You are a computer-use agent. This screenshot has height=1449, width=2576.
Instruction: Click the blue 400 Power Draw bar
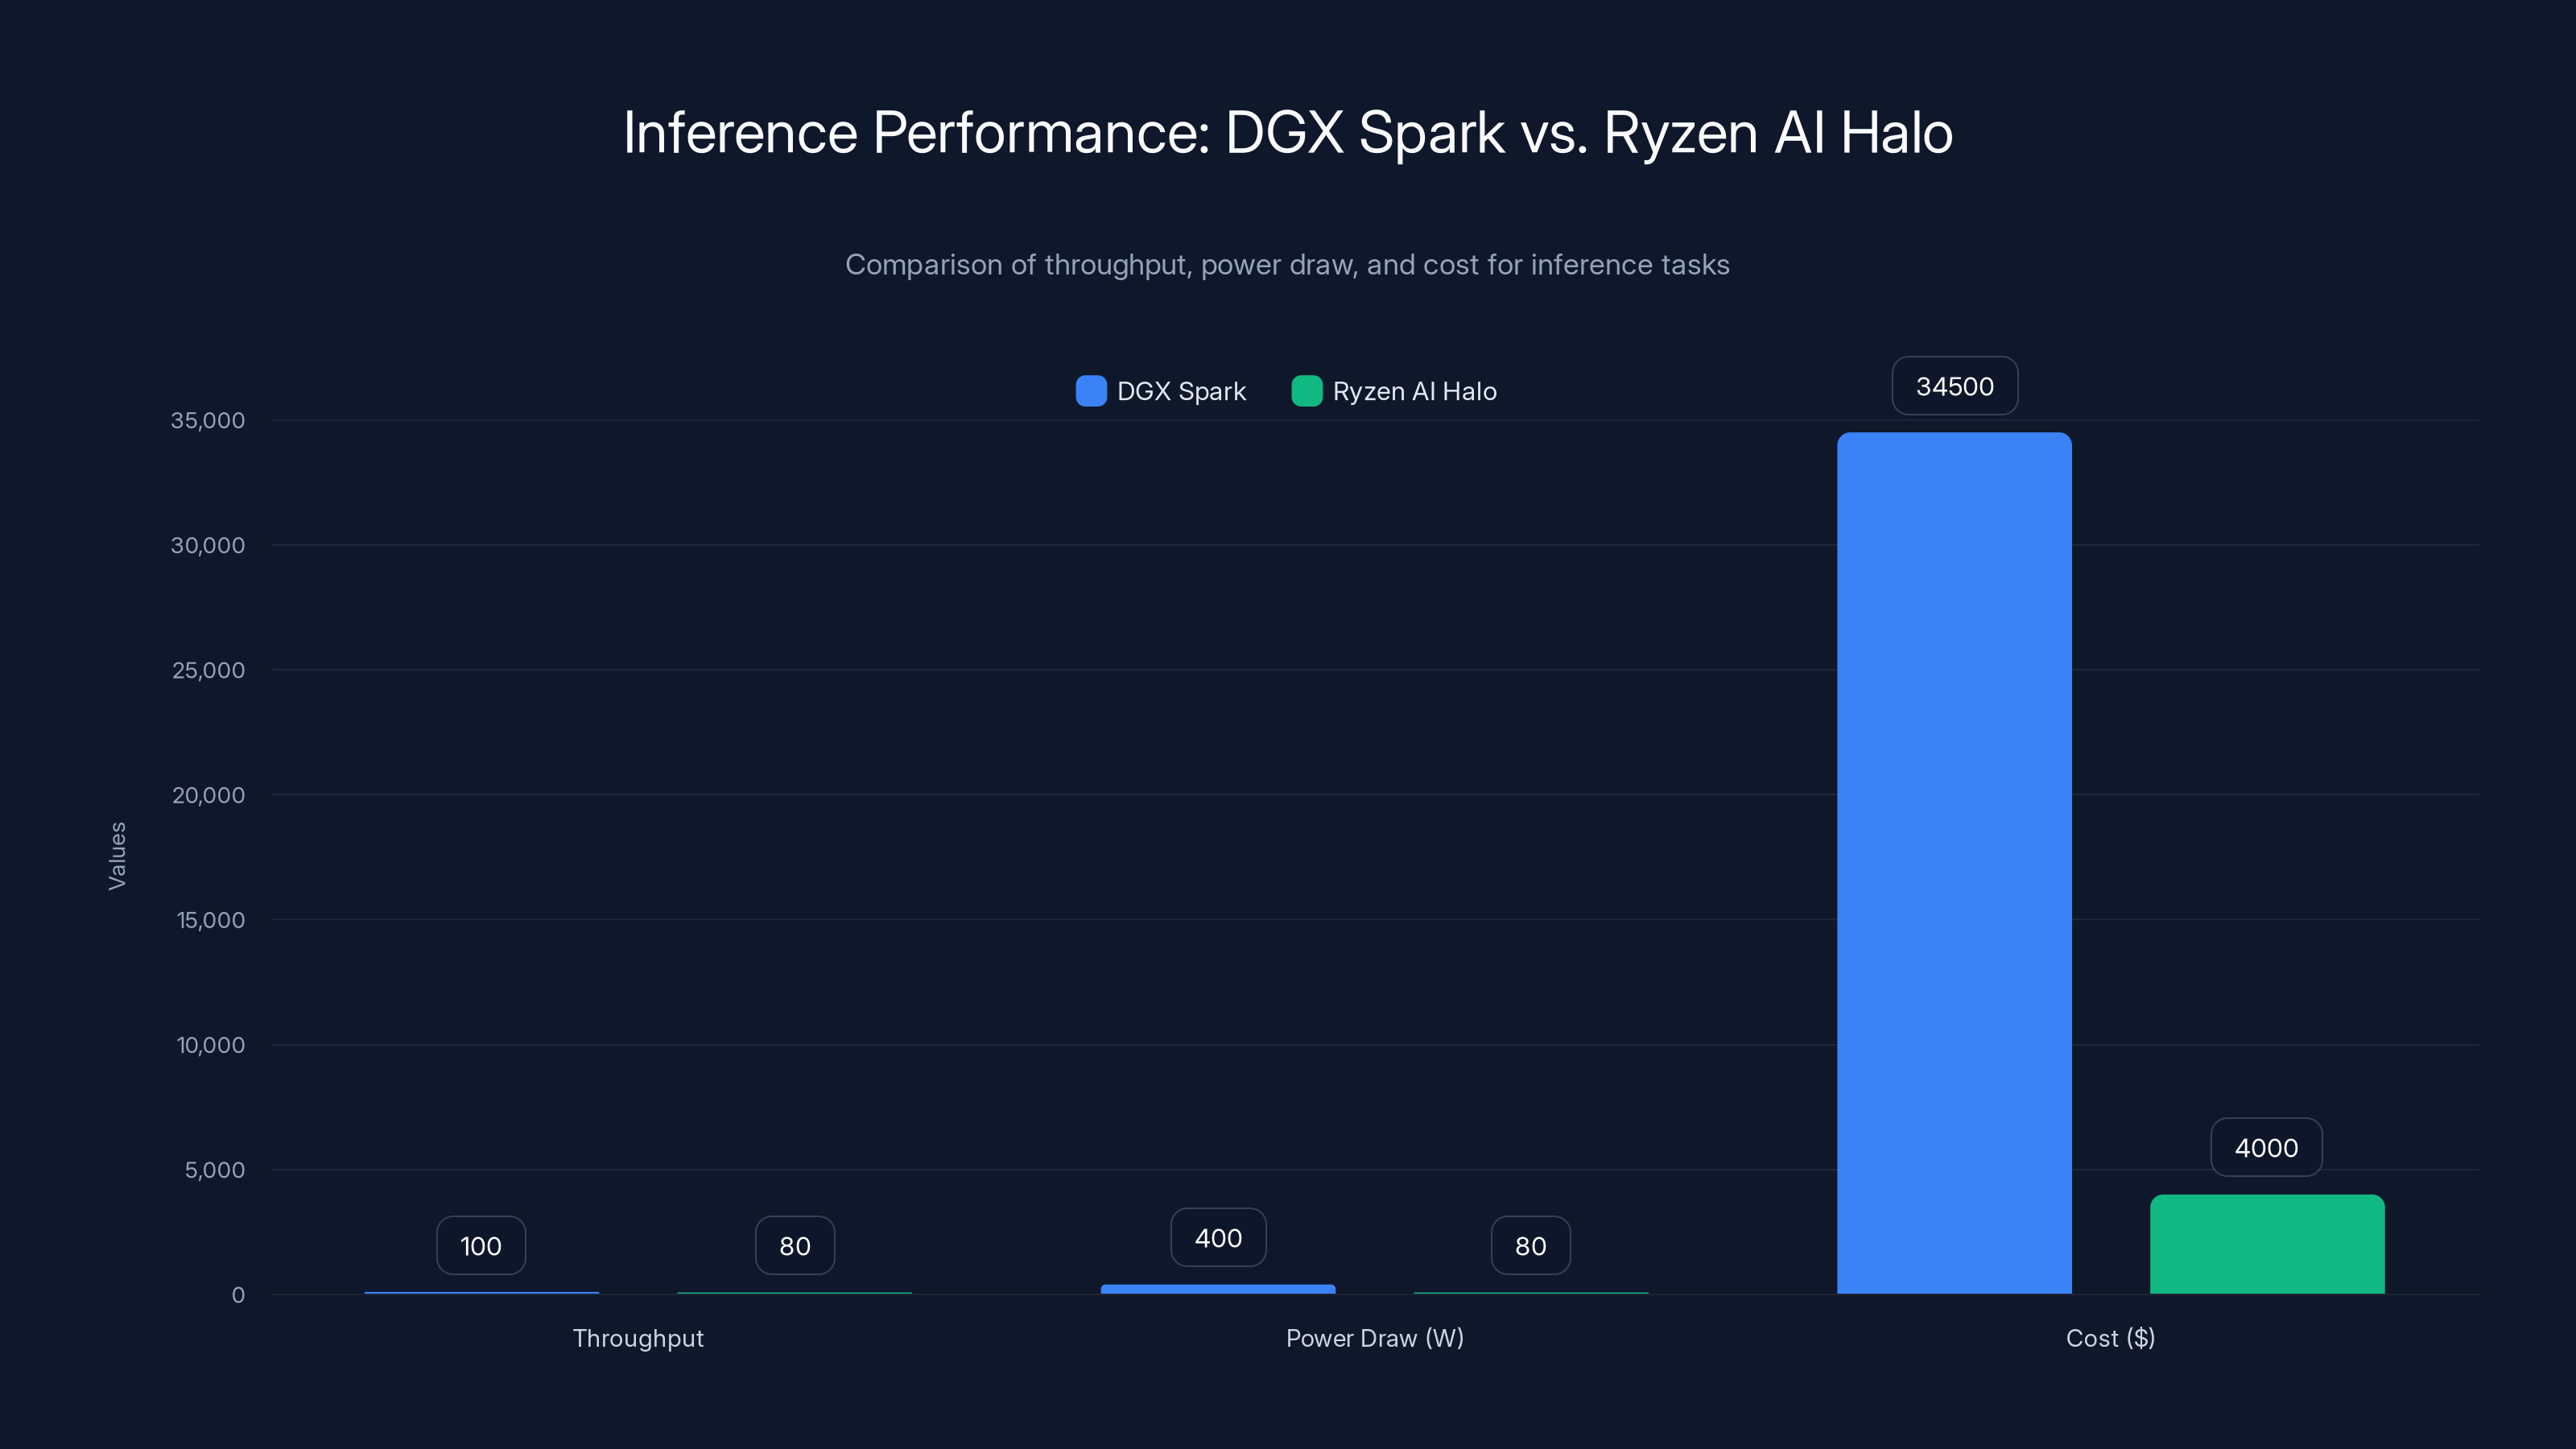point(1217,1289)
